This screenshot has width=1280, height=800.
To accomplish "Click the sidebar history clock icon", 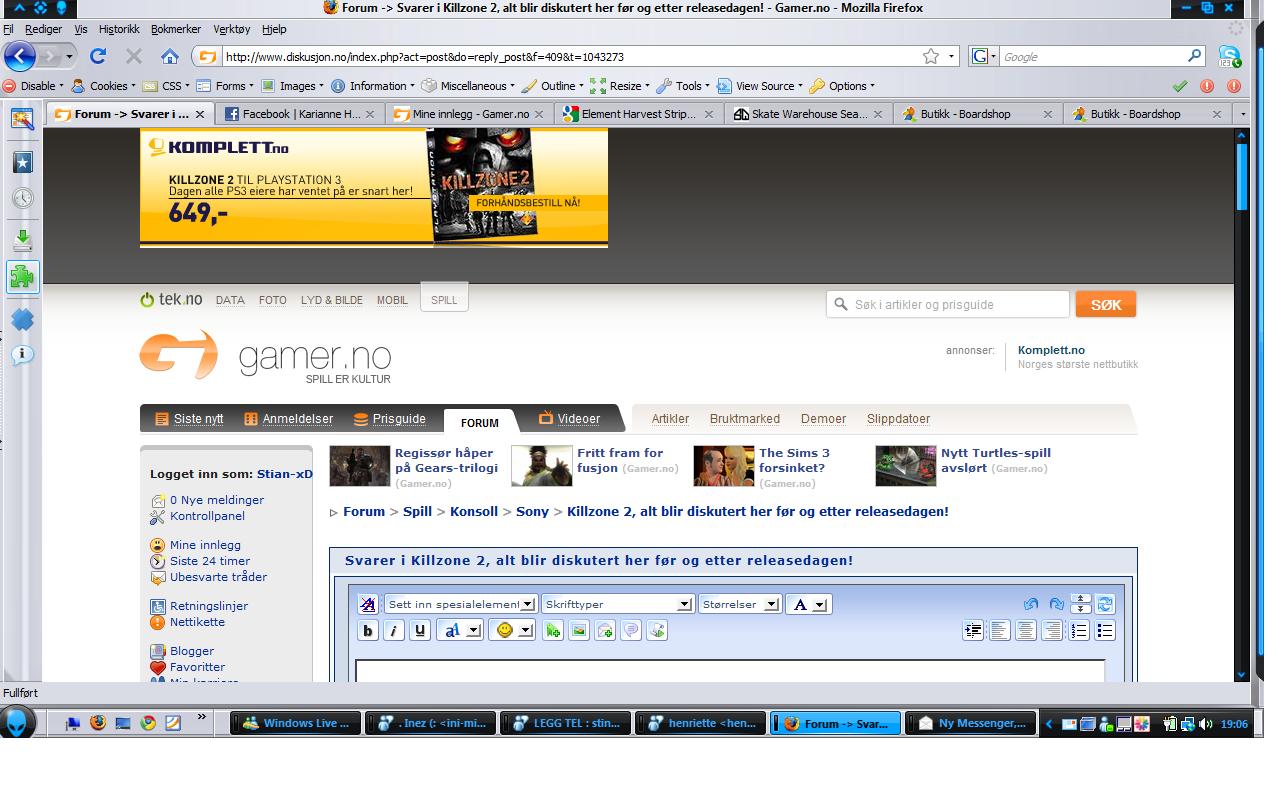I will click(x=22, y=198).
